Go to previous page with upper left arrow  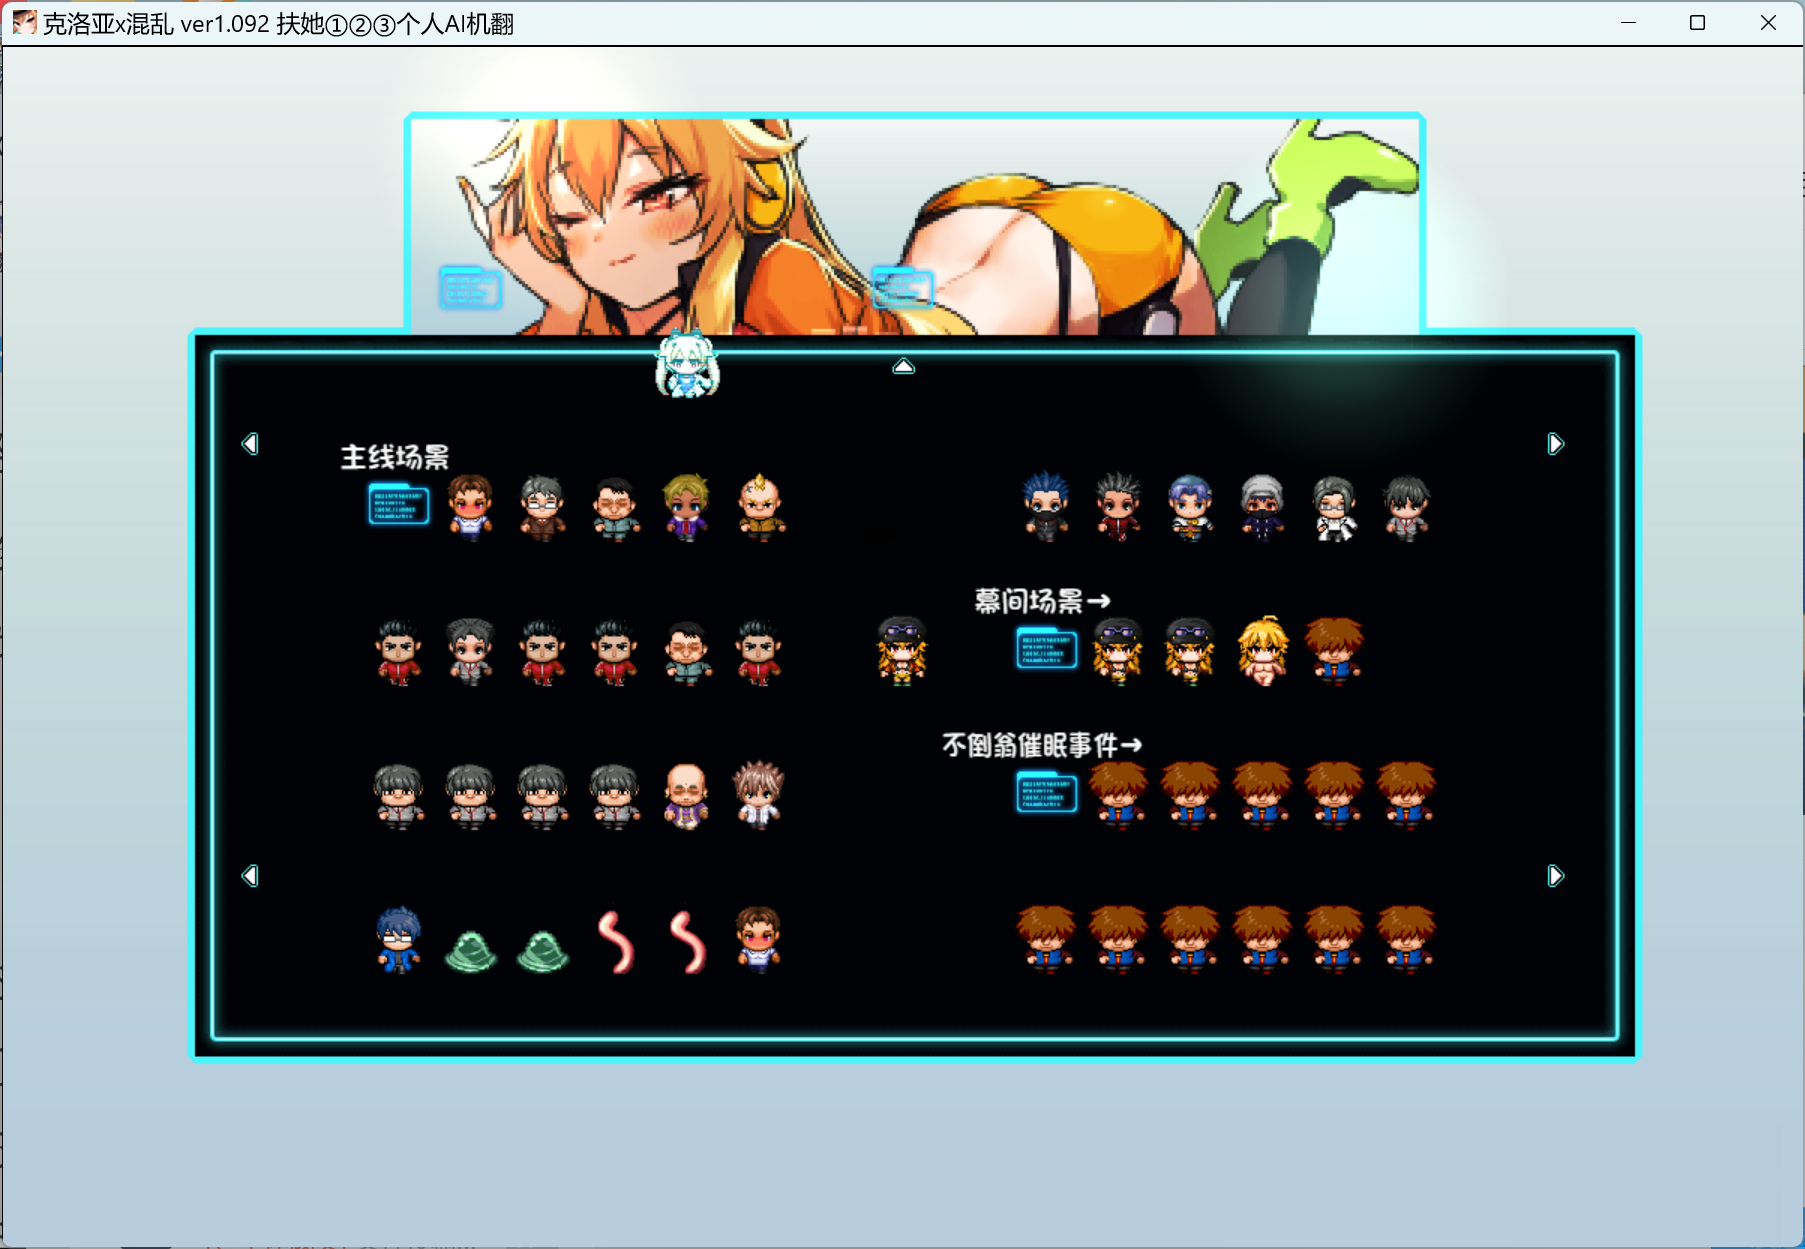pos(250,443)
